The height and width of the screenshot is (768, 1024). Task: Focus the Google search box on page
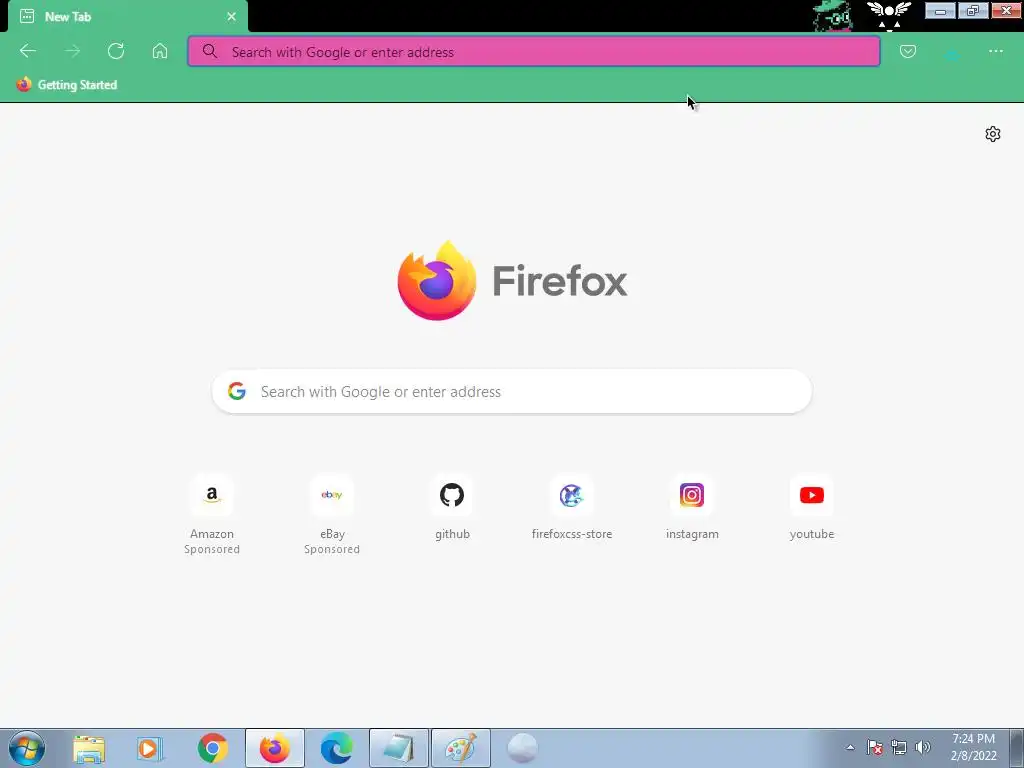(512, 391)
